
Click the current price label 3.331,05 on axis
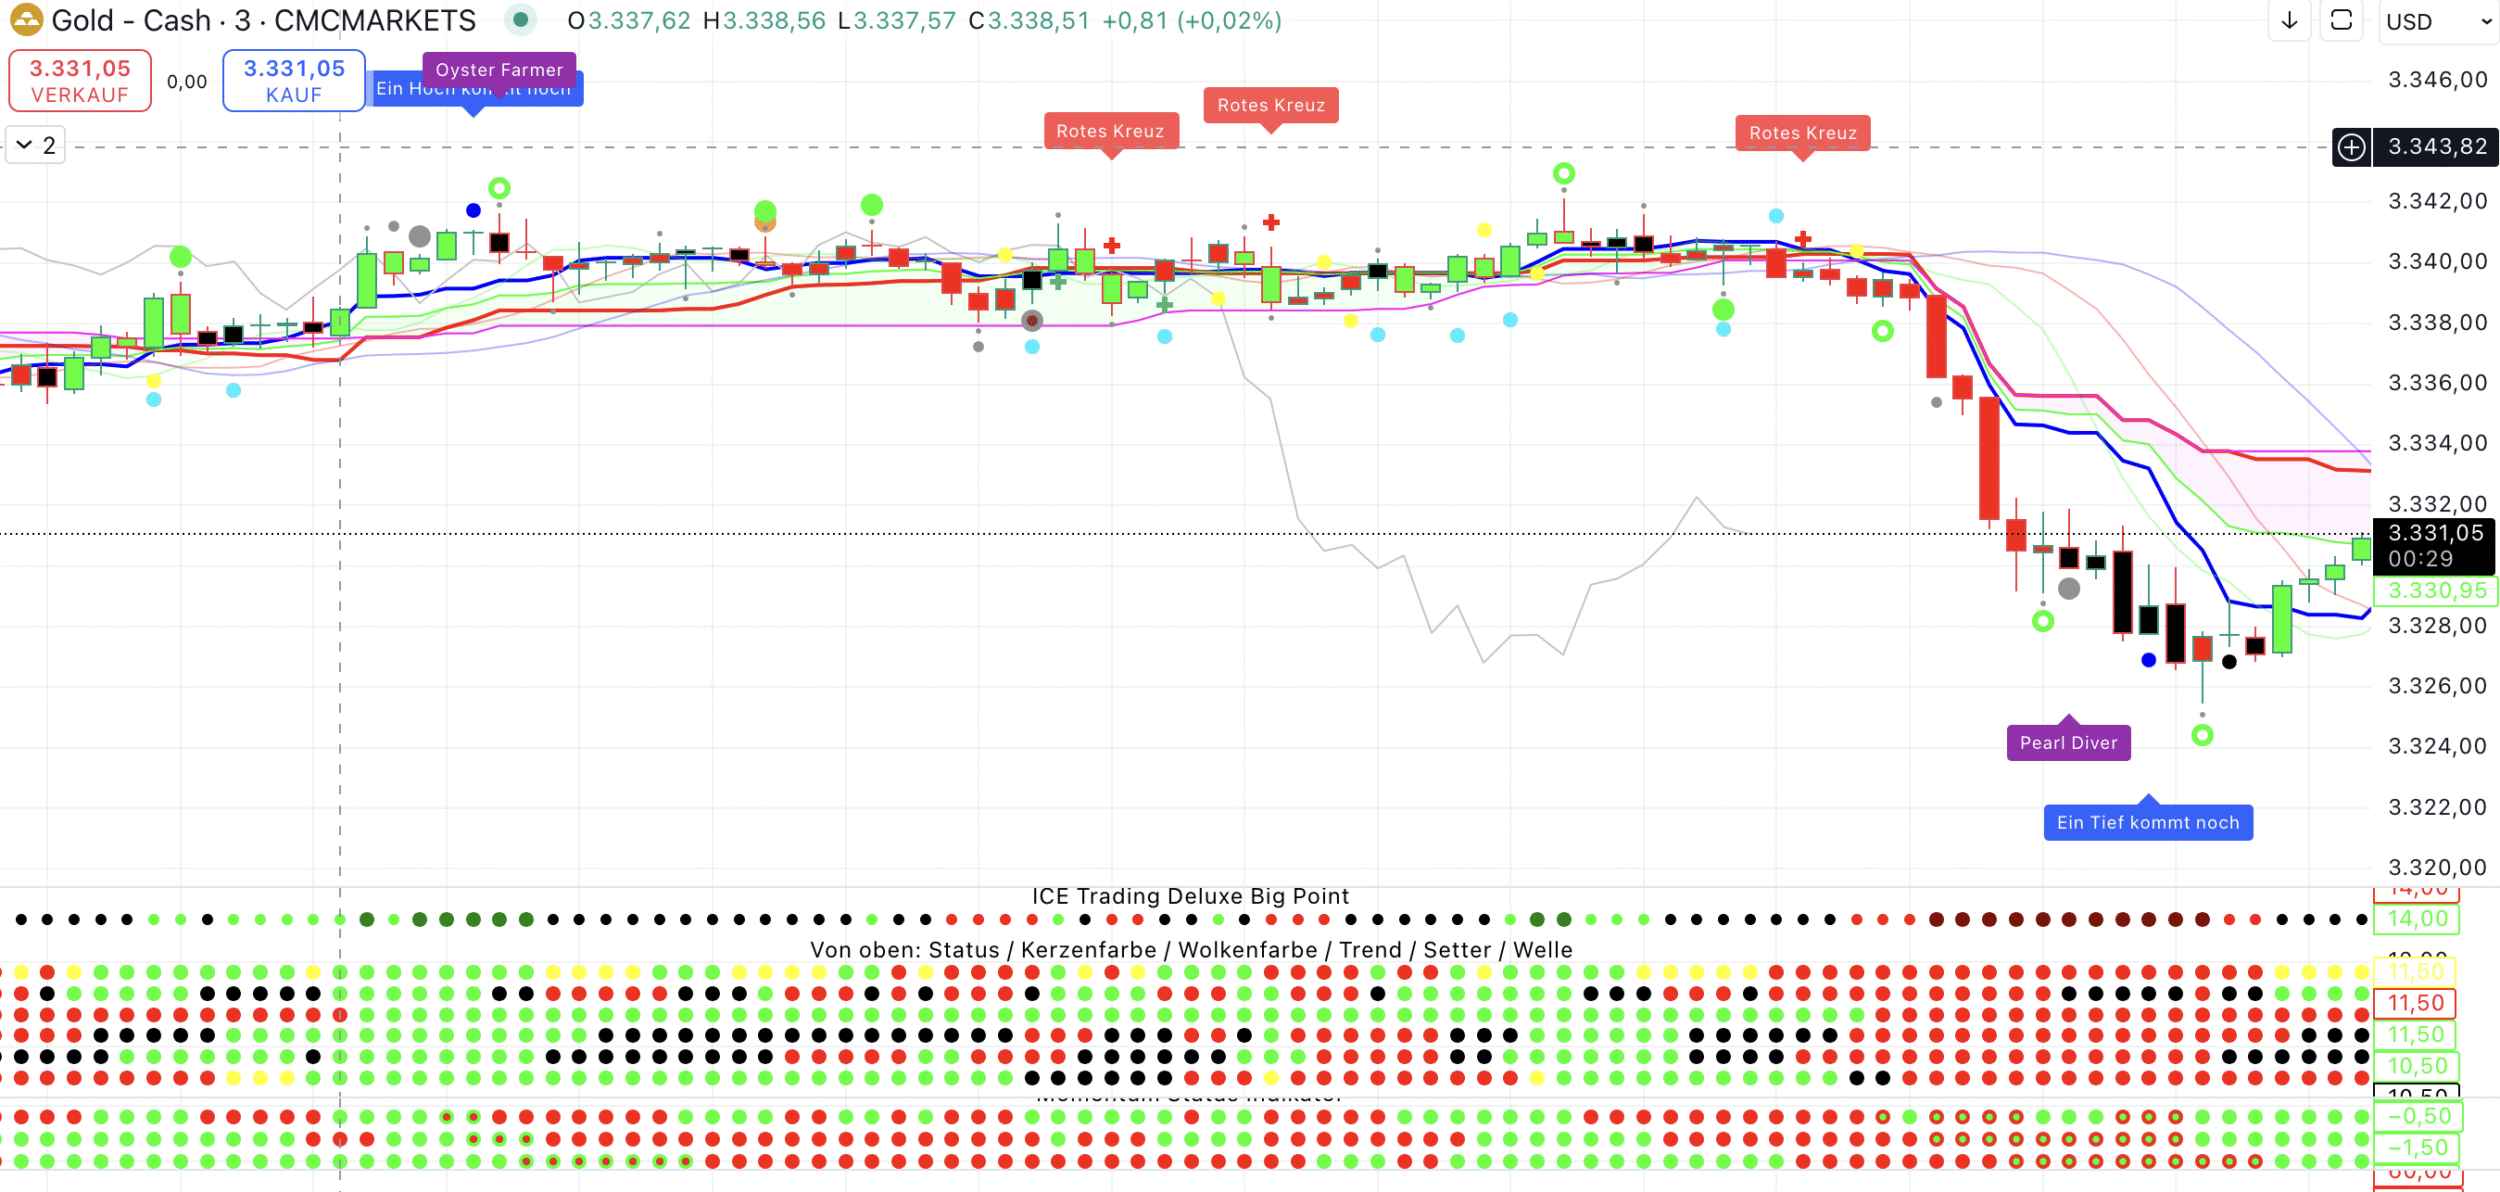pyautogui.click(x=2434, y=534)
